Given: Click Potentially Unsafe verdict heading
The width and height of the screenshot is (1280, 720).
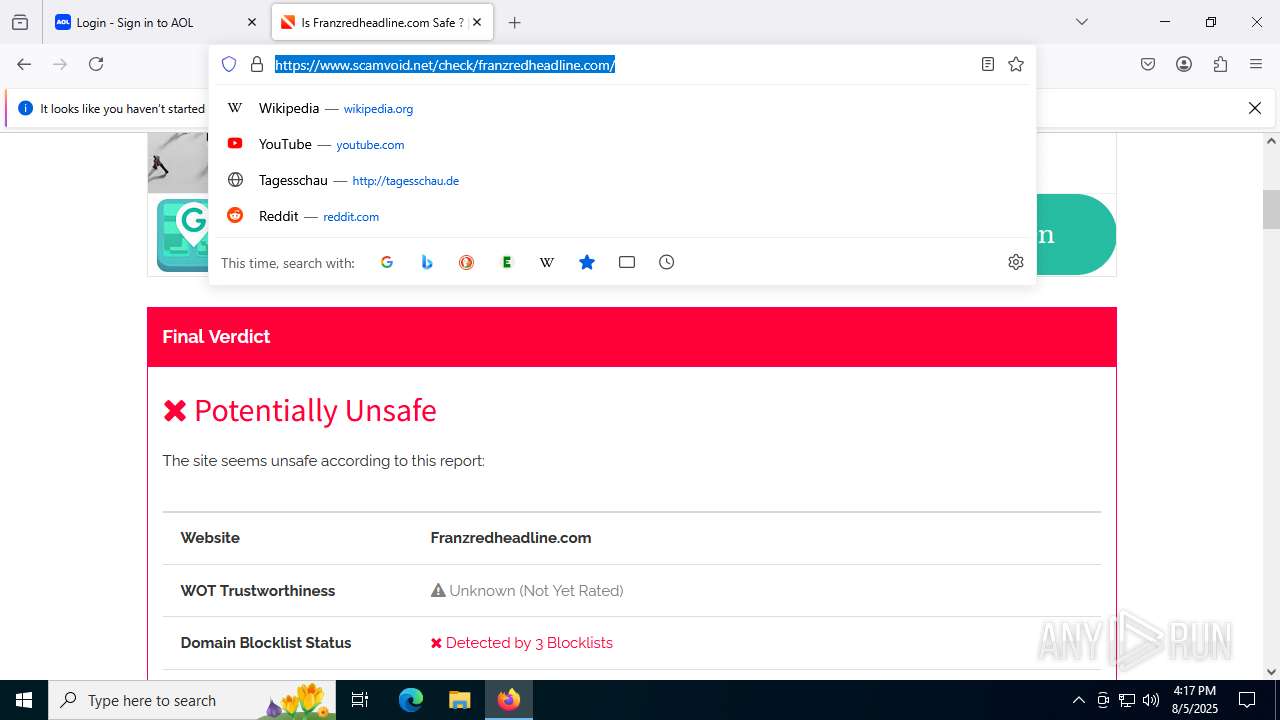Looking at the screenshot, I should pyautogui.click(x=300, y=410).
